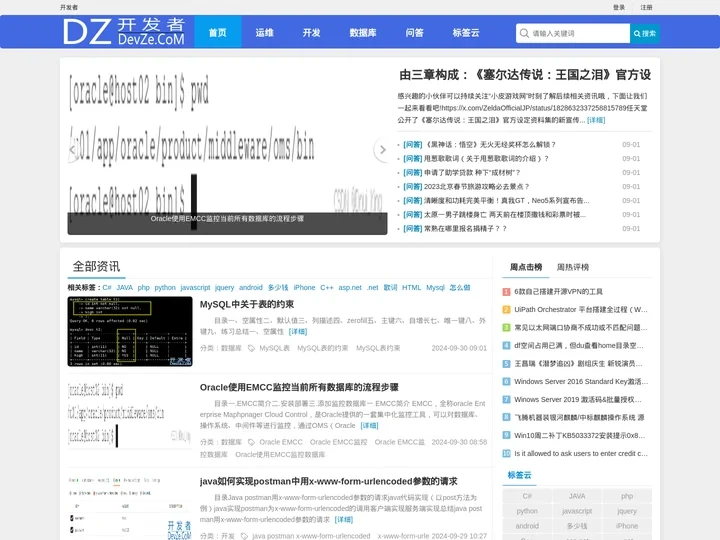Screen dimensions: 720x540
Task: Go to previous carousel slide arrow
Action: coord(73,150)
